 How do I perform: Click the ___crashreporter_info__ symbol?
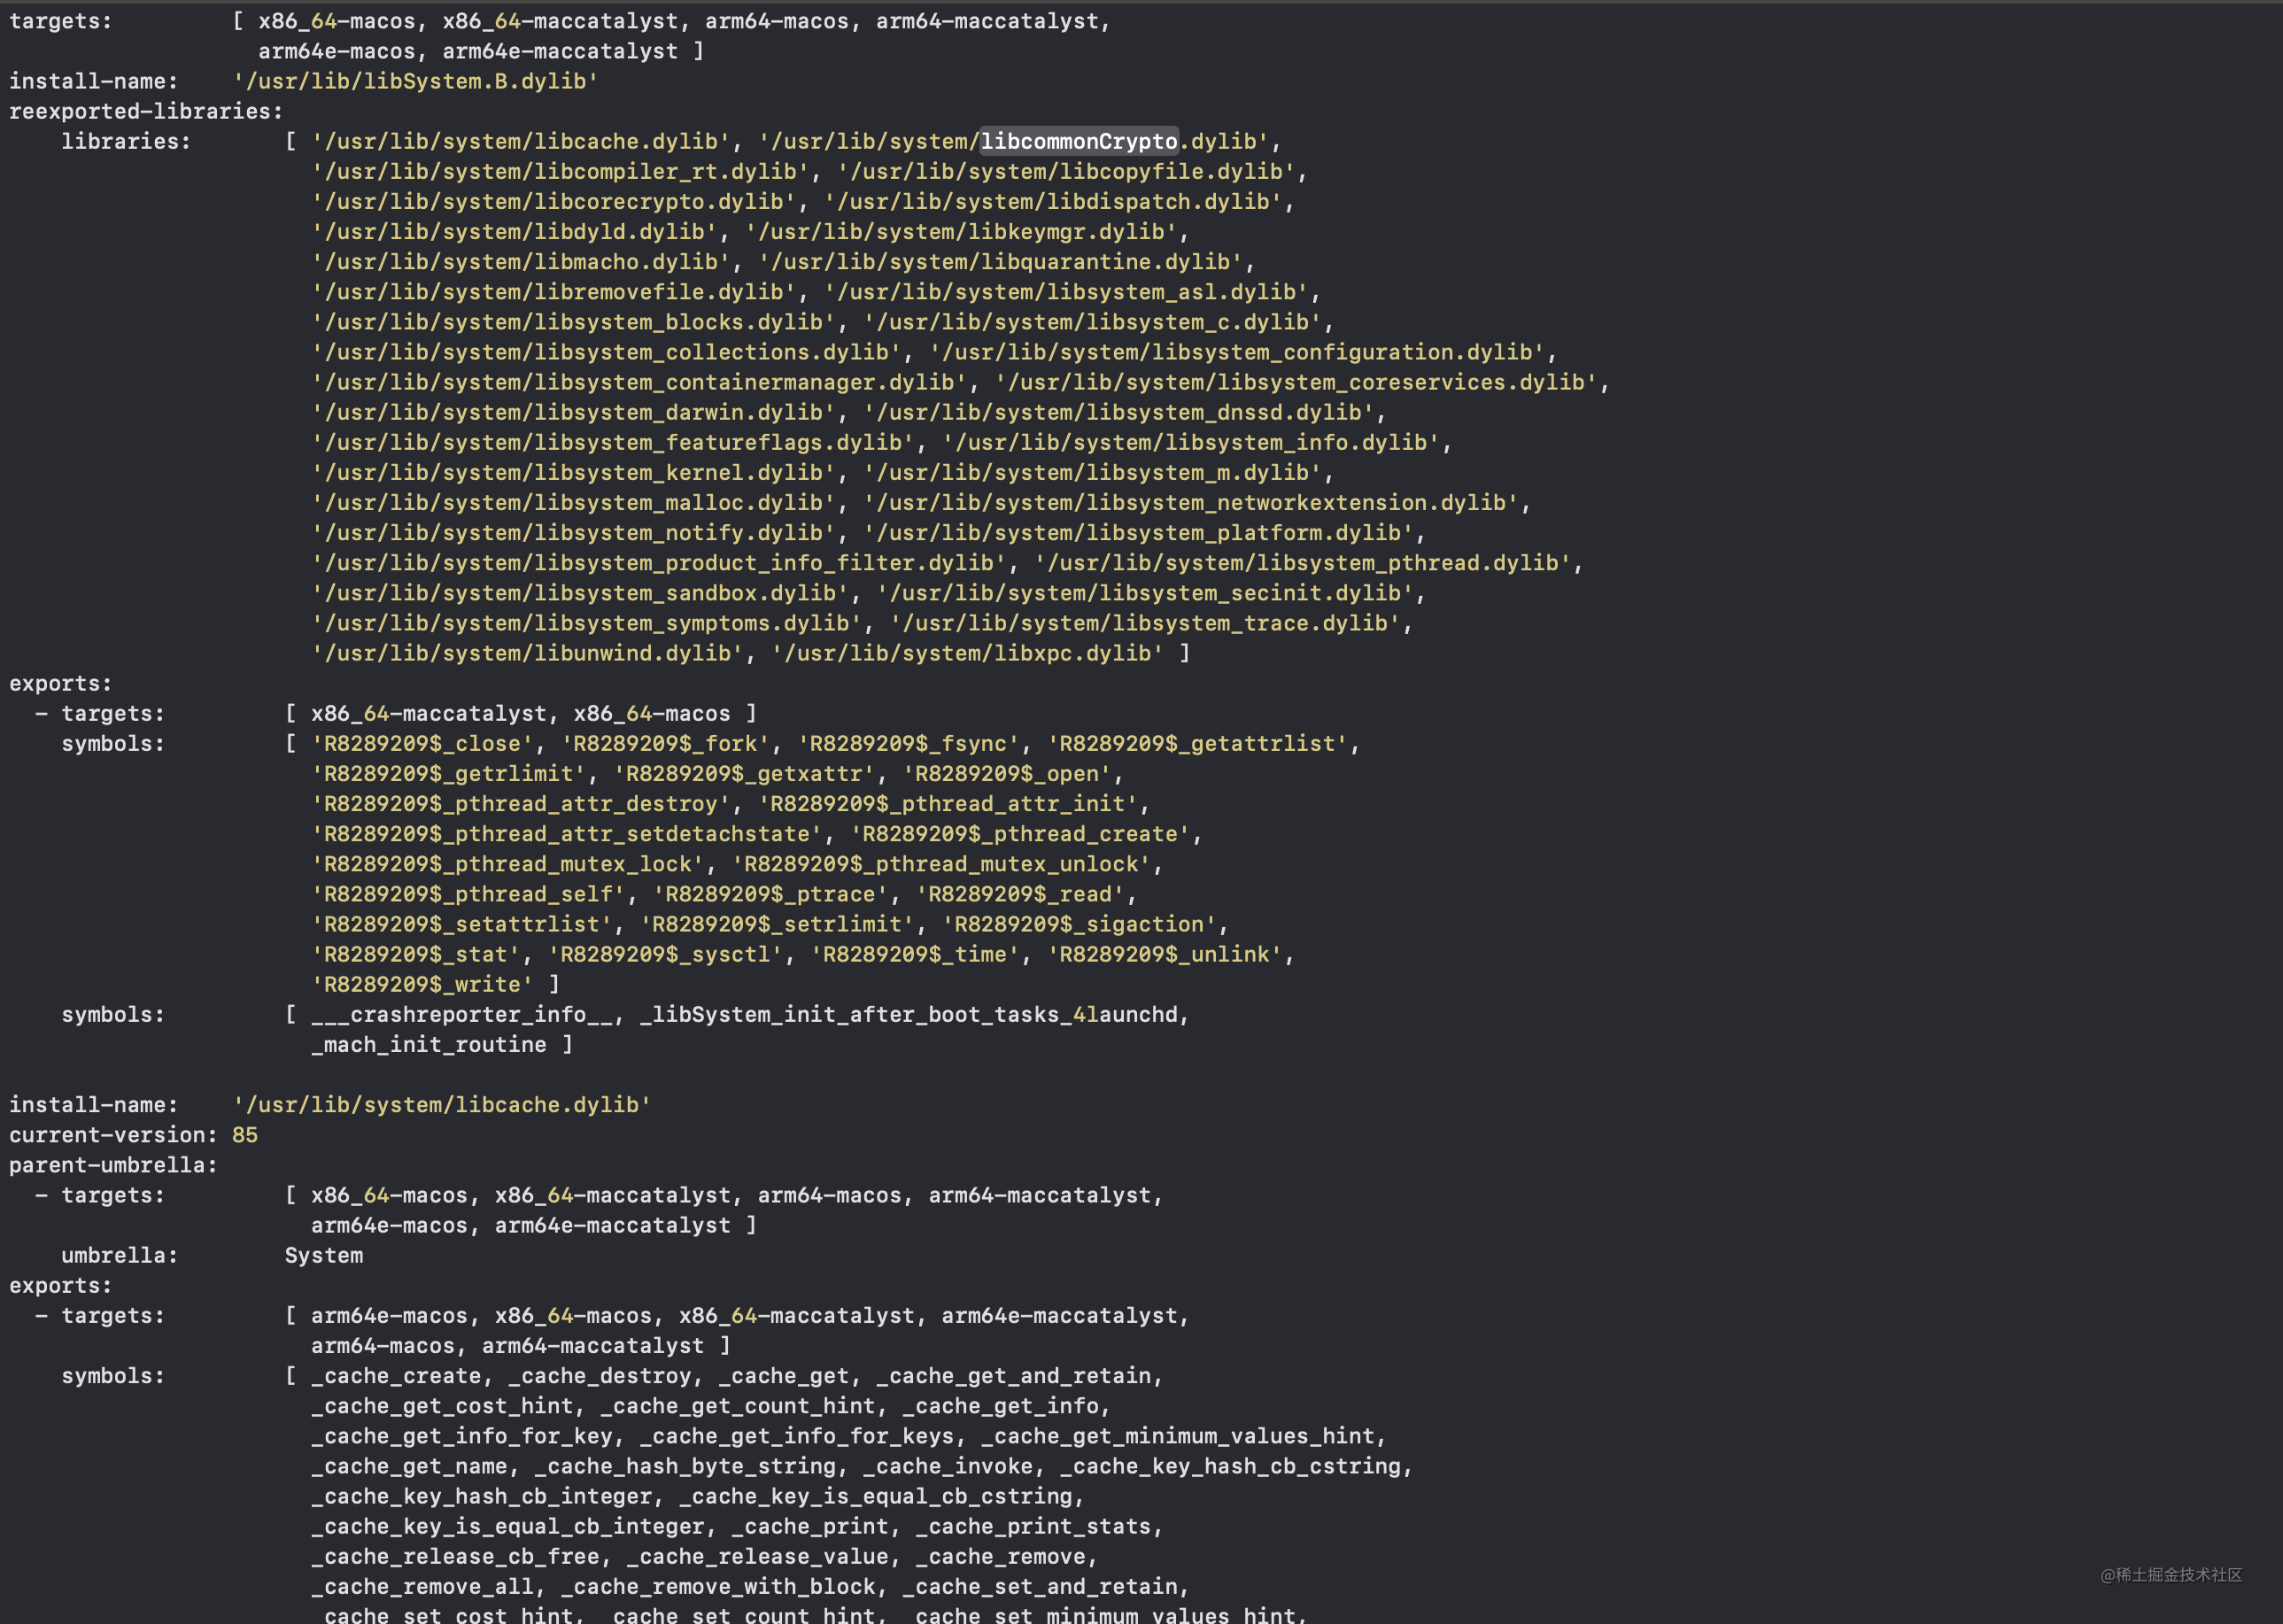[x=462, y=1013]
